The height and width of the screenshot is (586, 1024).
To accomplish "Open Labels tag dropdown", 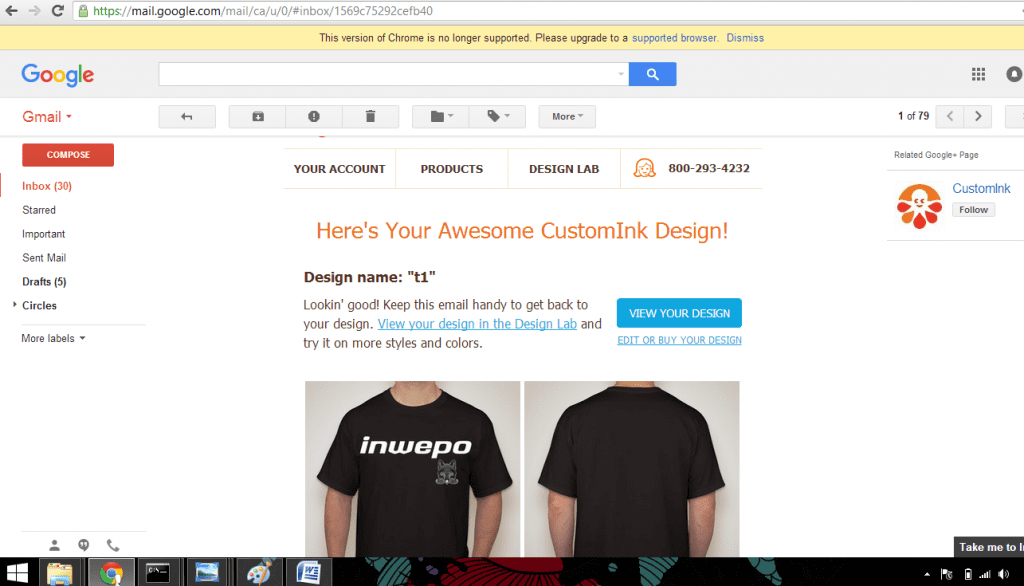I will pos(498,116).
